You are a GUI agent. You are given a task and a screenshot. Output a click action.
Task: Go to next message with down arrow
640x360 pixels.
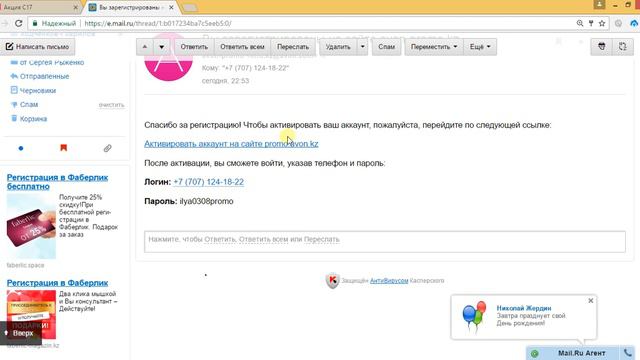161,47
